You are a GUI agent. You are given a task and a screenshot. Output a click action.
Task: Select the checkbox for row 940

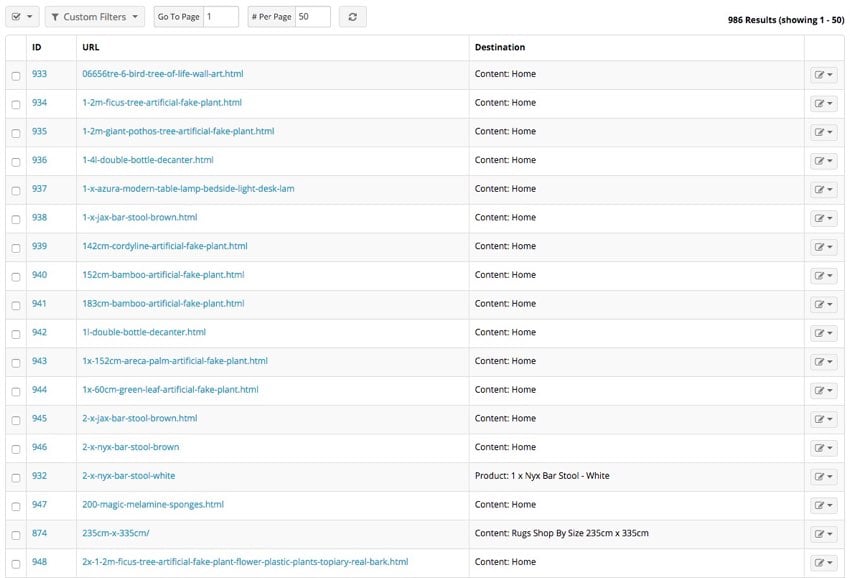coord(16,277)
